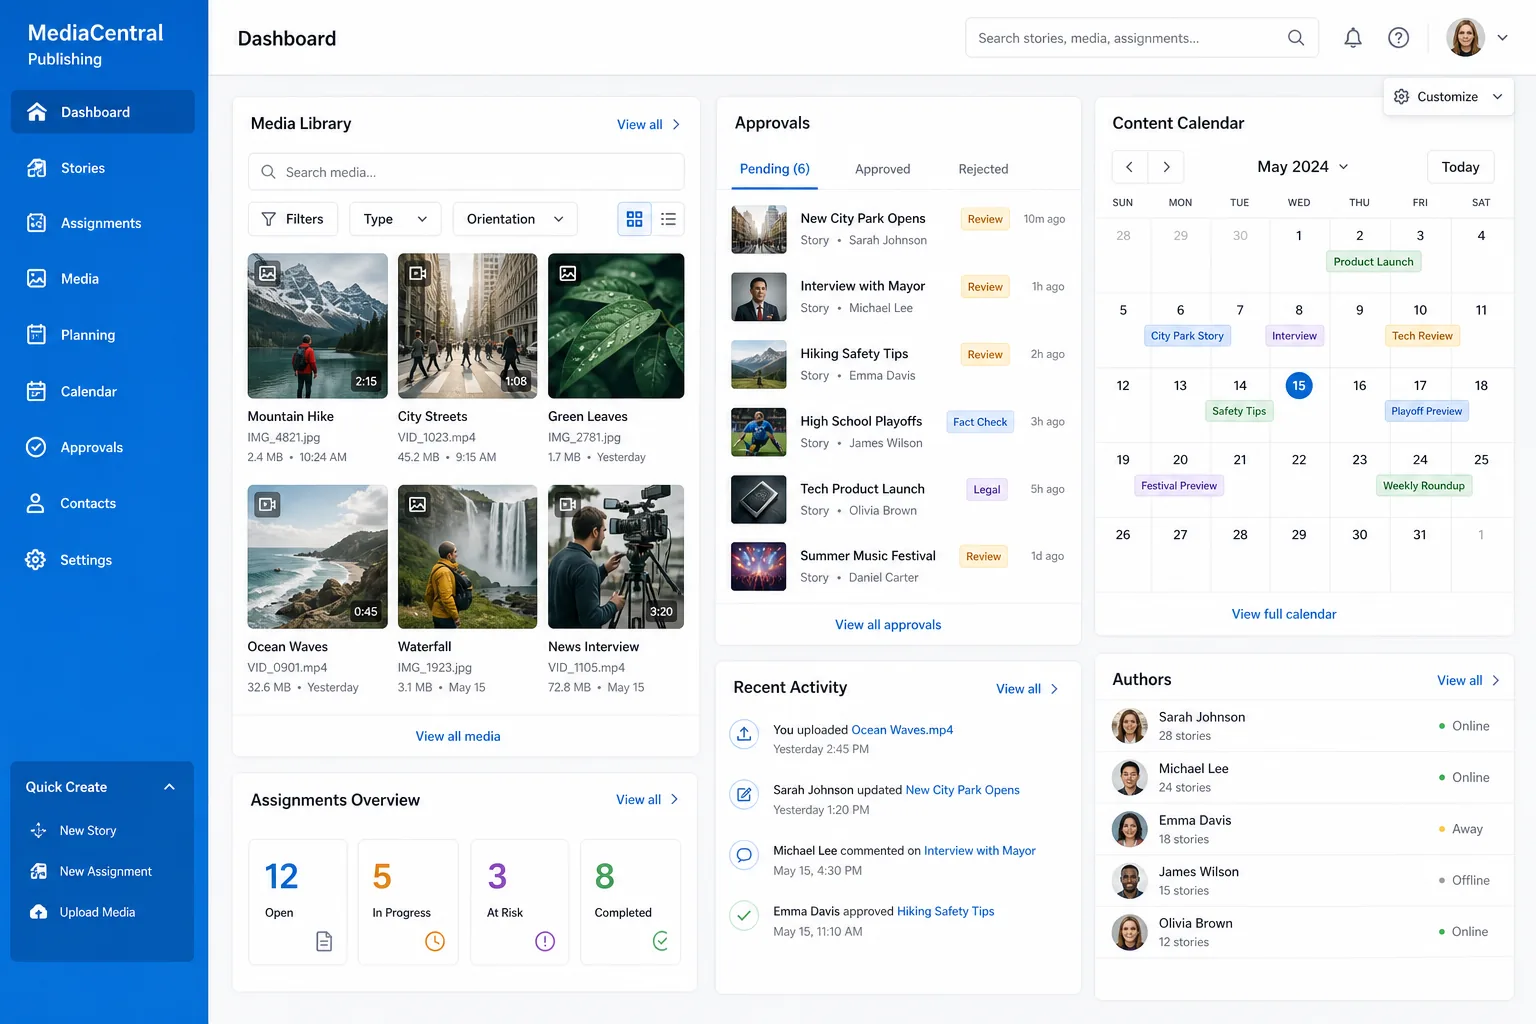Click the help question mark icon

(1398, 38)
